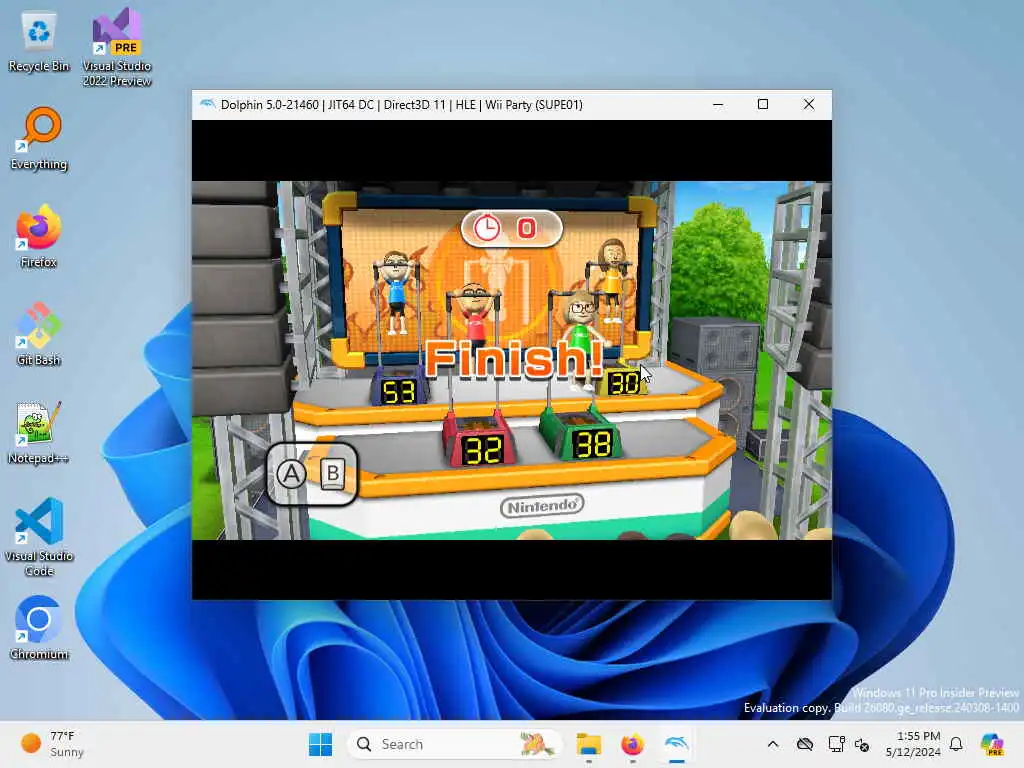
Task: Click the Dolphin logo in the title bar
Action: (x=207, y=104)
